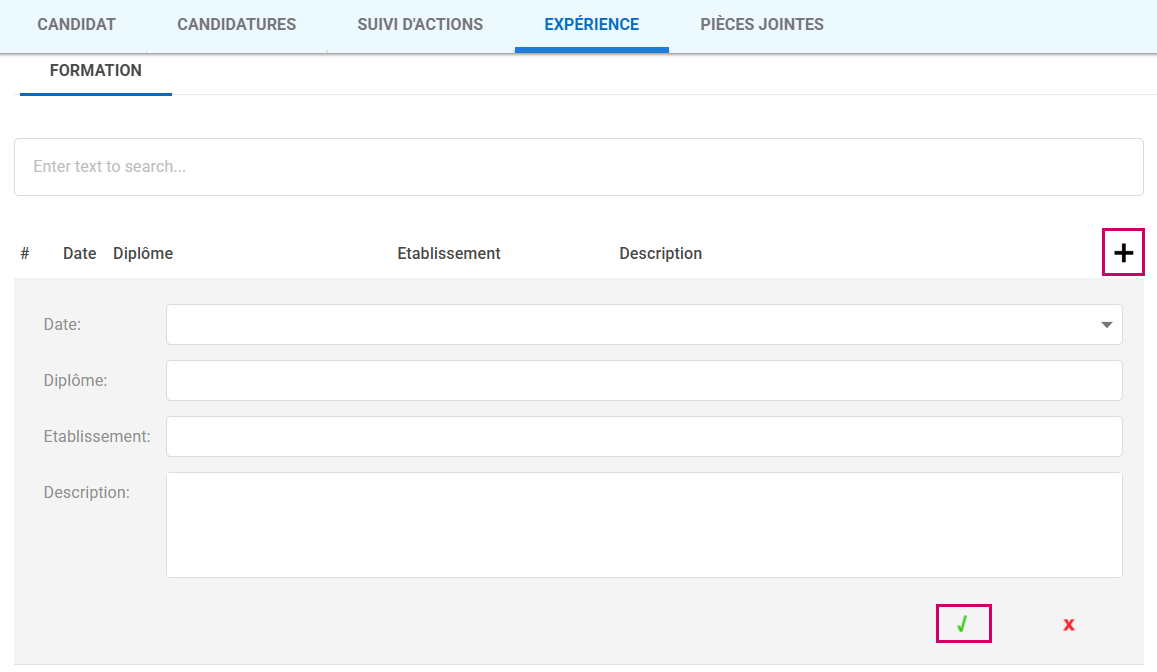Confirm the entry with the green checkmark
This screenshot has width=1157, height=672.
(x=962, y=624)
